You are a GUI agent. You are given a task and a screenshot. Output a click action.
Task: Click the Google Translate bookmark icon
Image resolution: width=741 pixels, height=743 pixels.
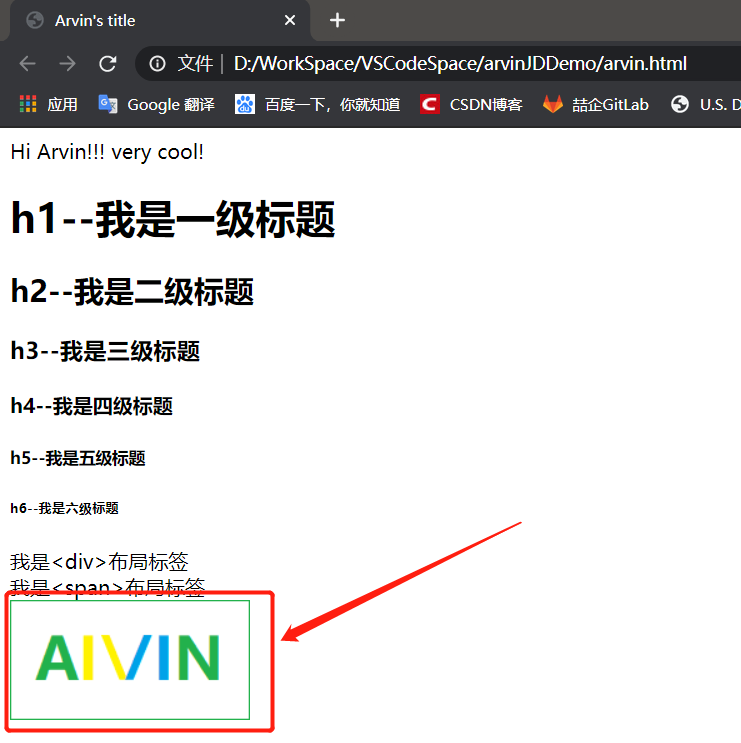click(108, 104)
